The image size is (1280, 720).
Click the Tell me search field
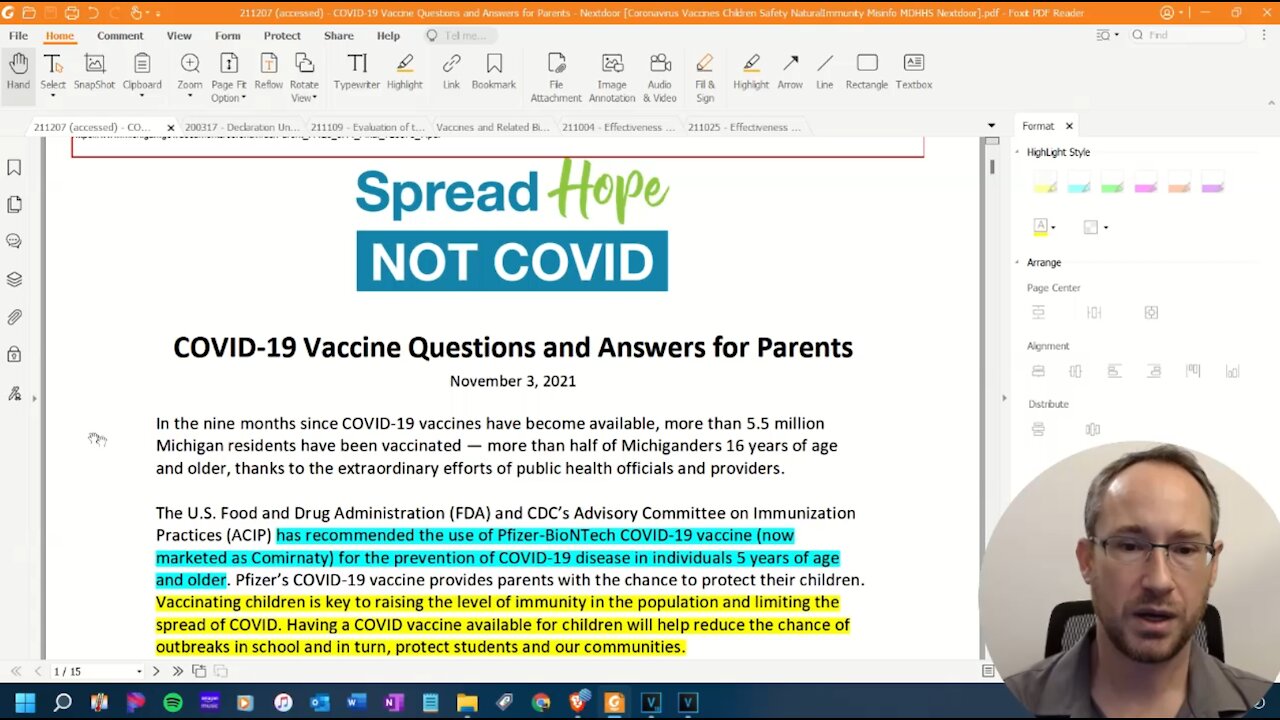(460, 35)
